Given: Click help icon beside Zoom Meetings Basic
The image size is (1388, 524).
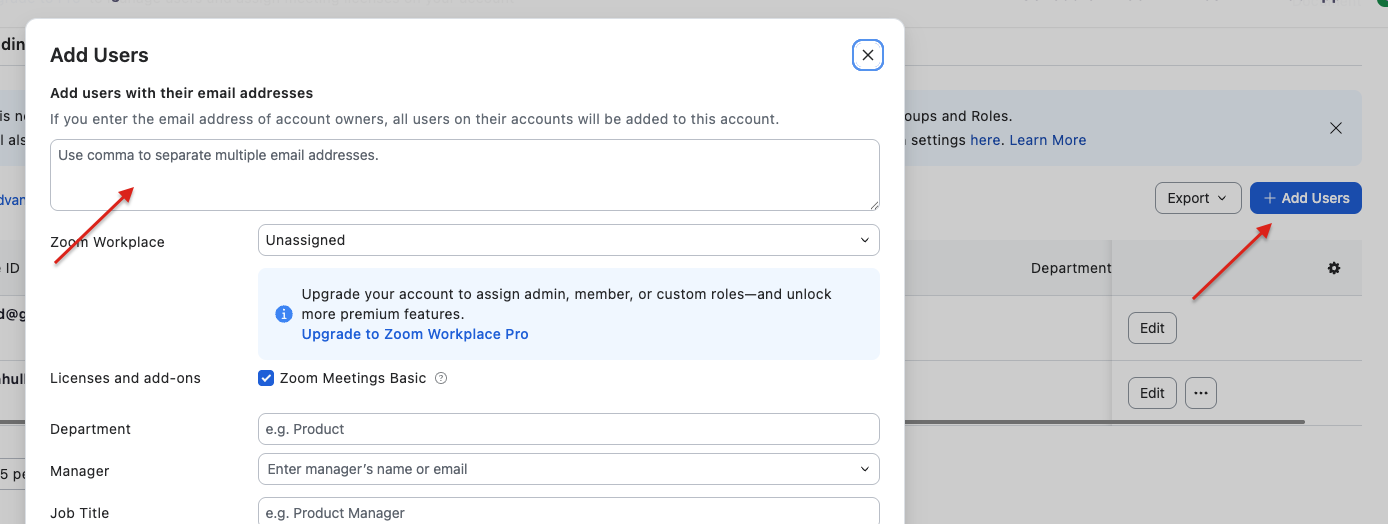Looking at the screenshot, I should click(441, 379).
